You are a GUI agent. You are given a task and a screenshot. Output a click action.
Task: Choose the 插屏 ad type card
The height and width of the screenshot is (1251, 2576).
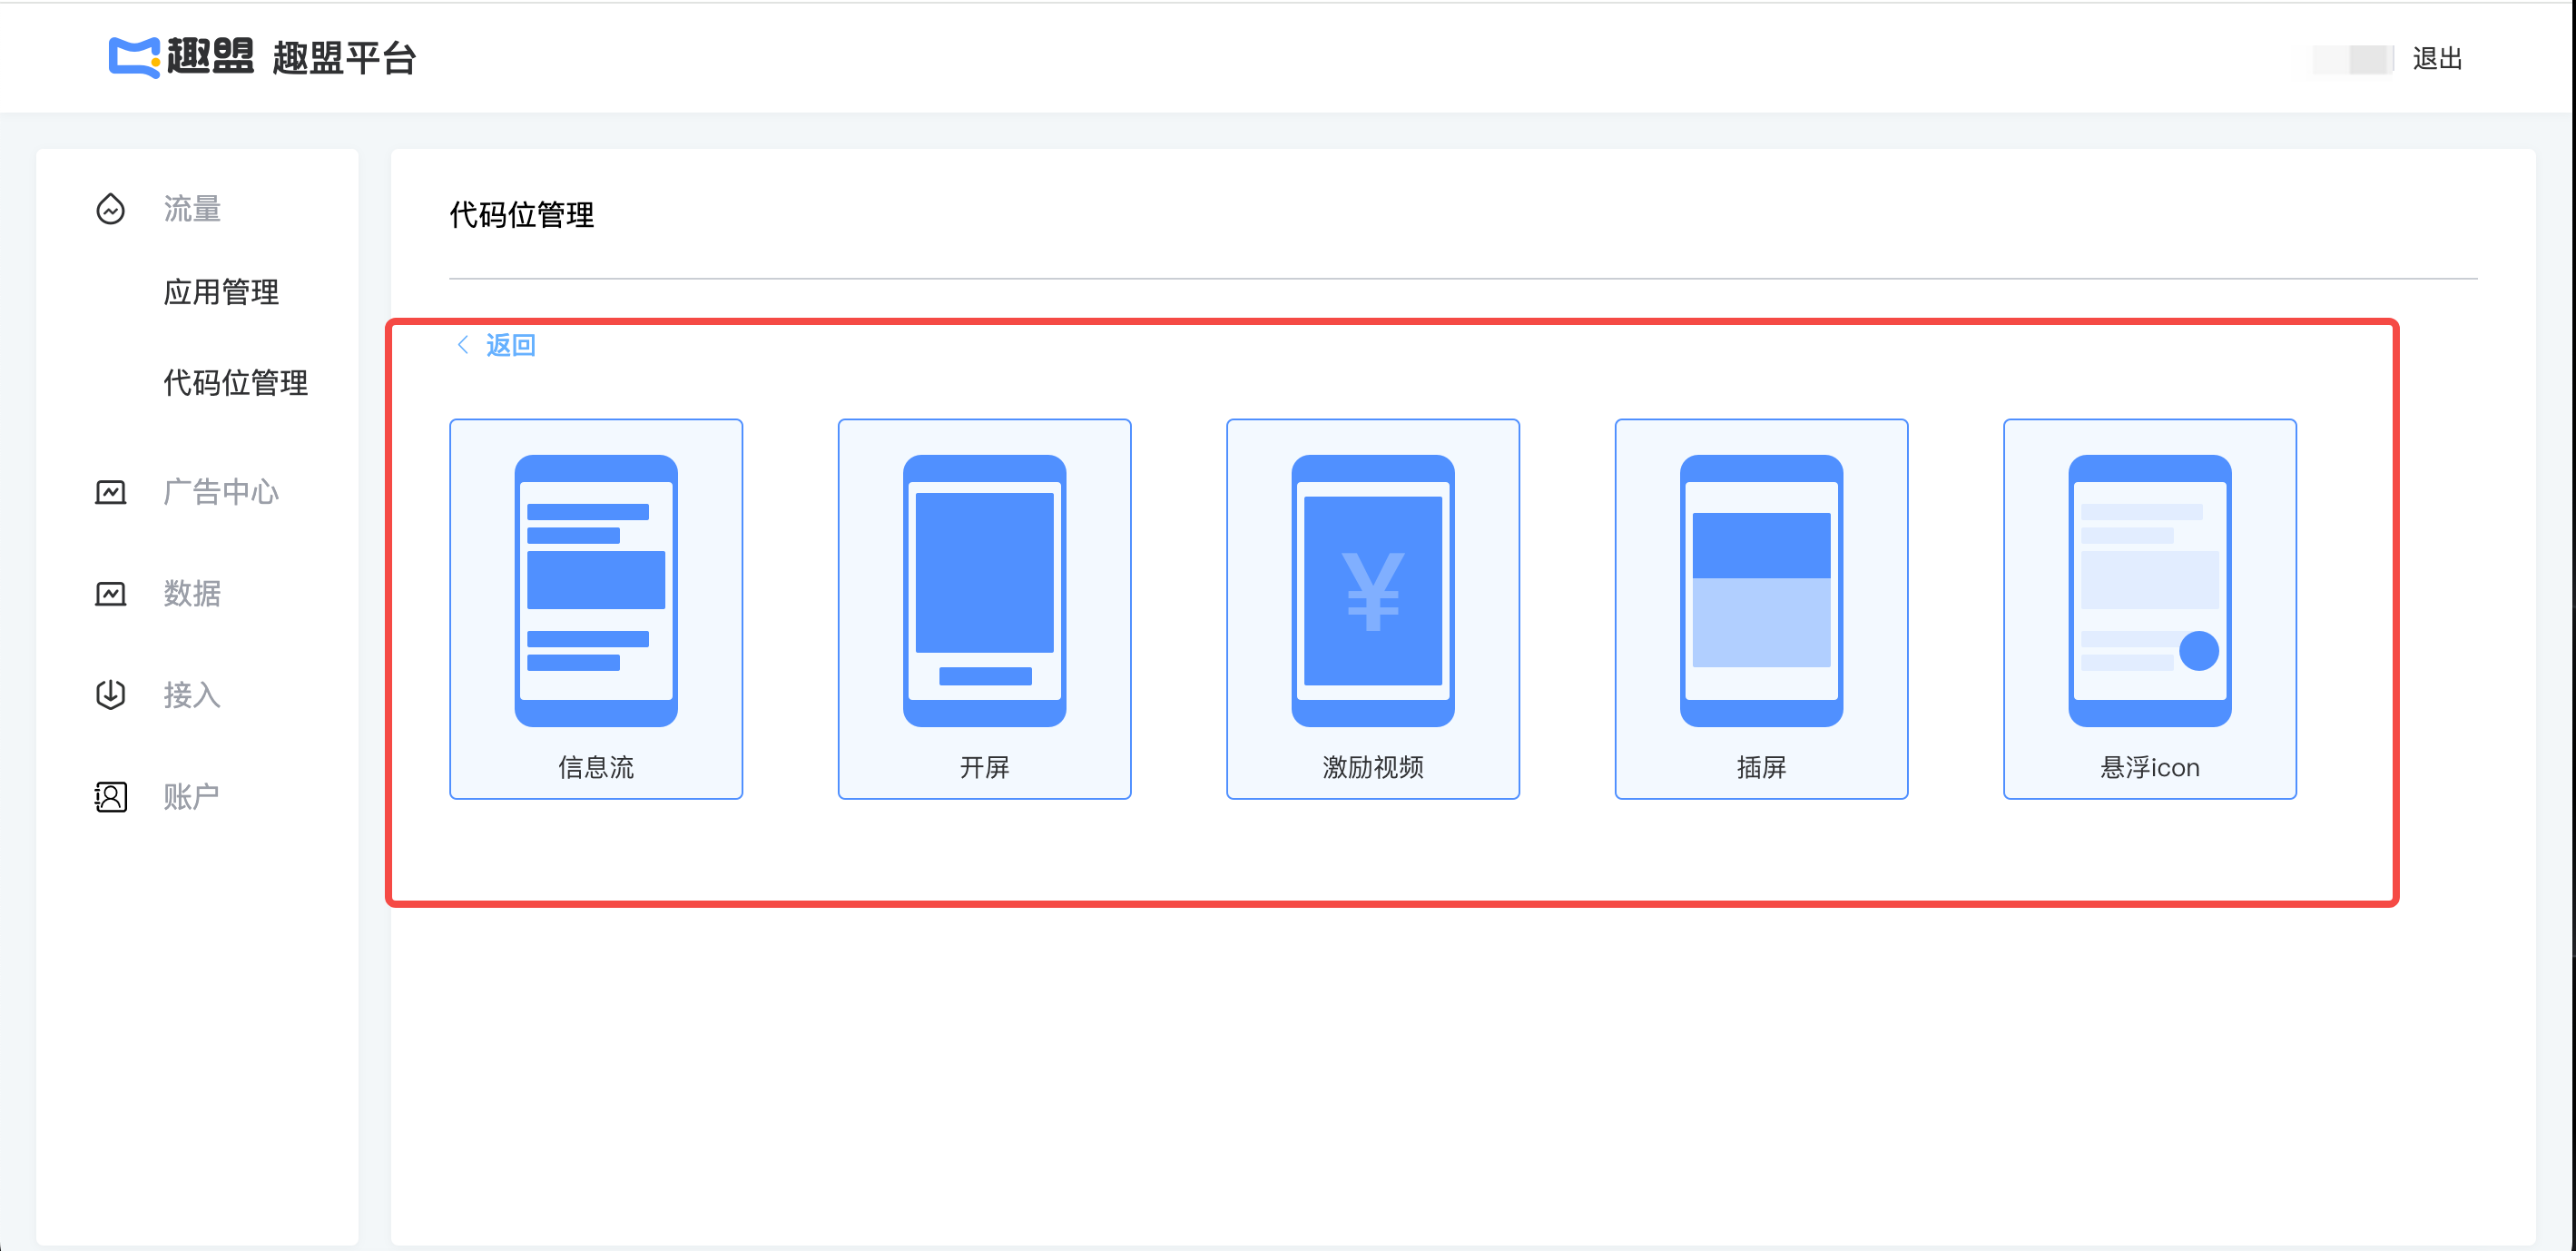point(1760,608)
